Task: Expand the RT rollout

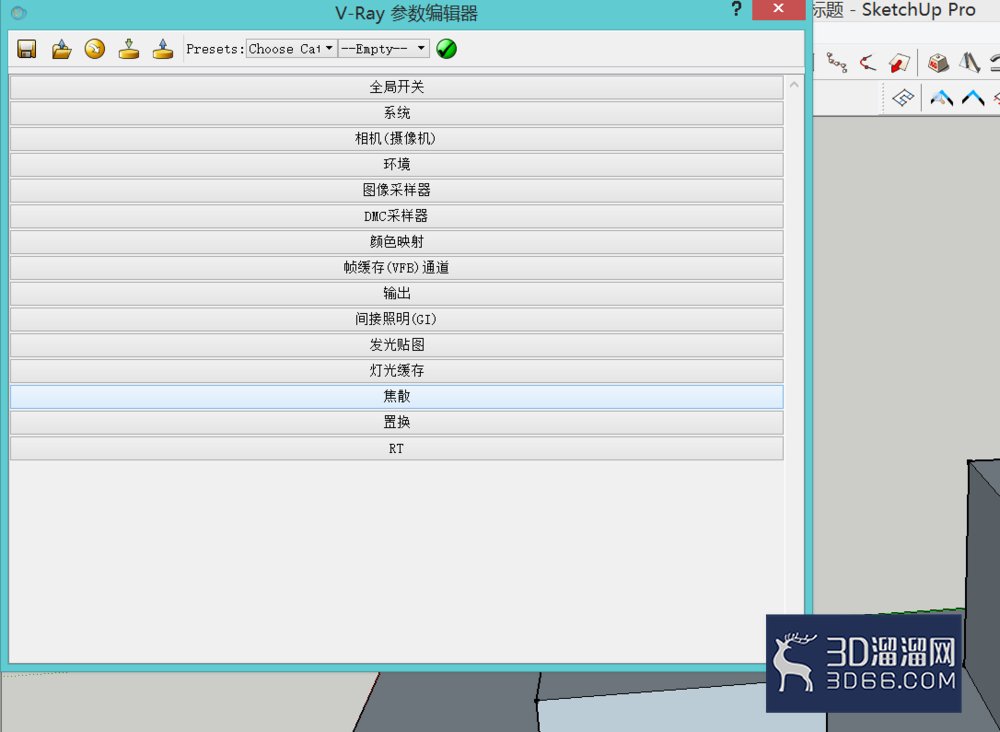Action: (x=397, y=448)
